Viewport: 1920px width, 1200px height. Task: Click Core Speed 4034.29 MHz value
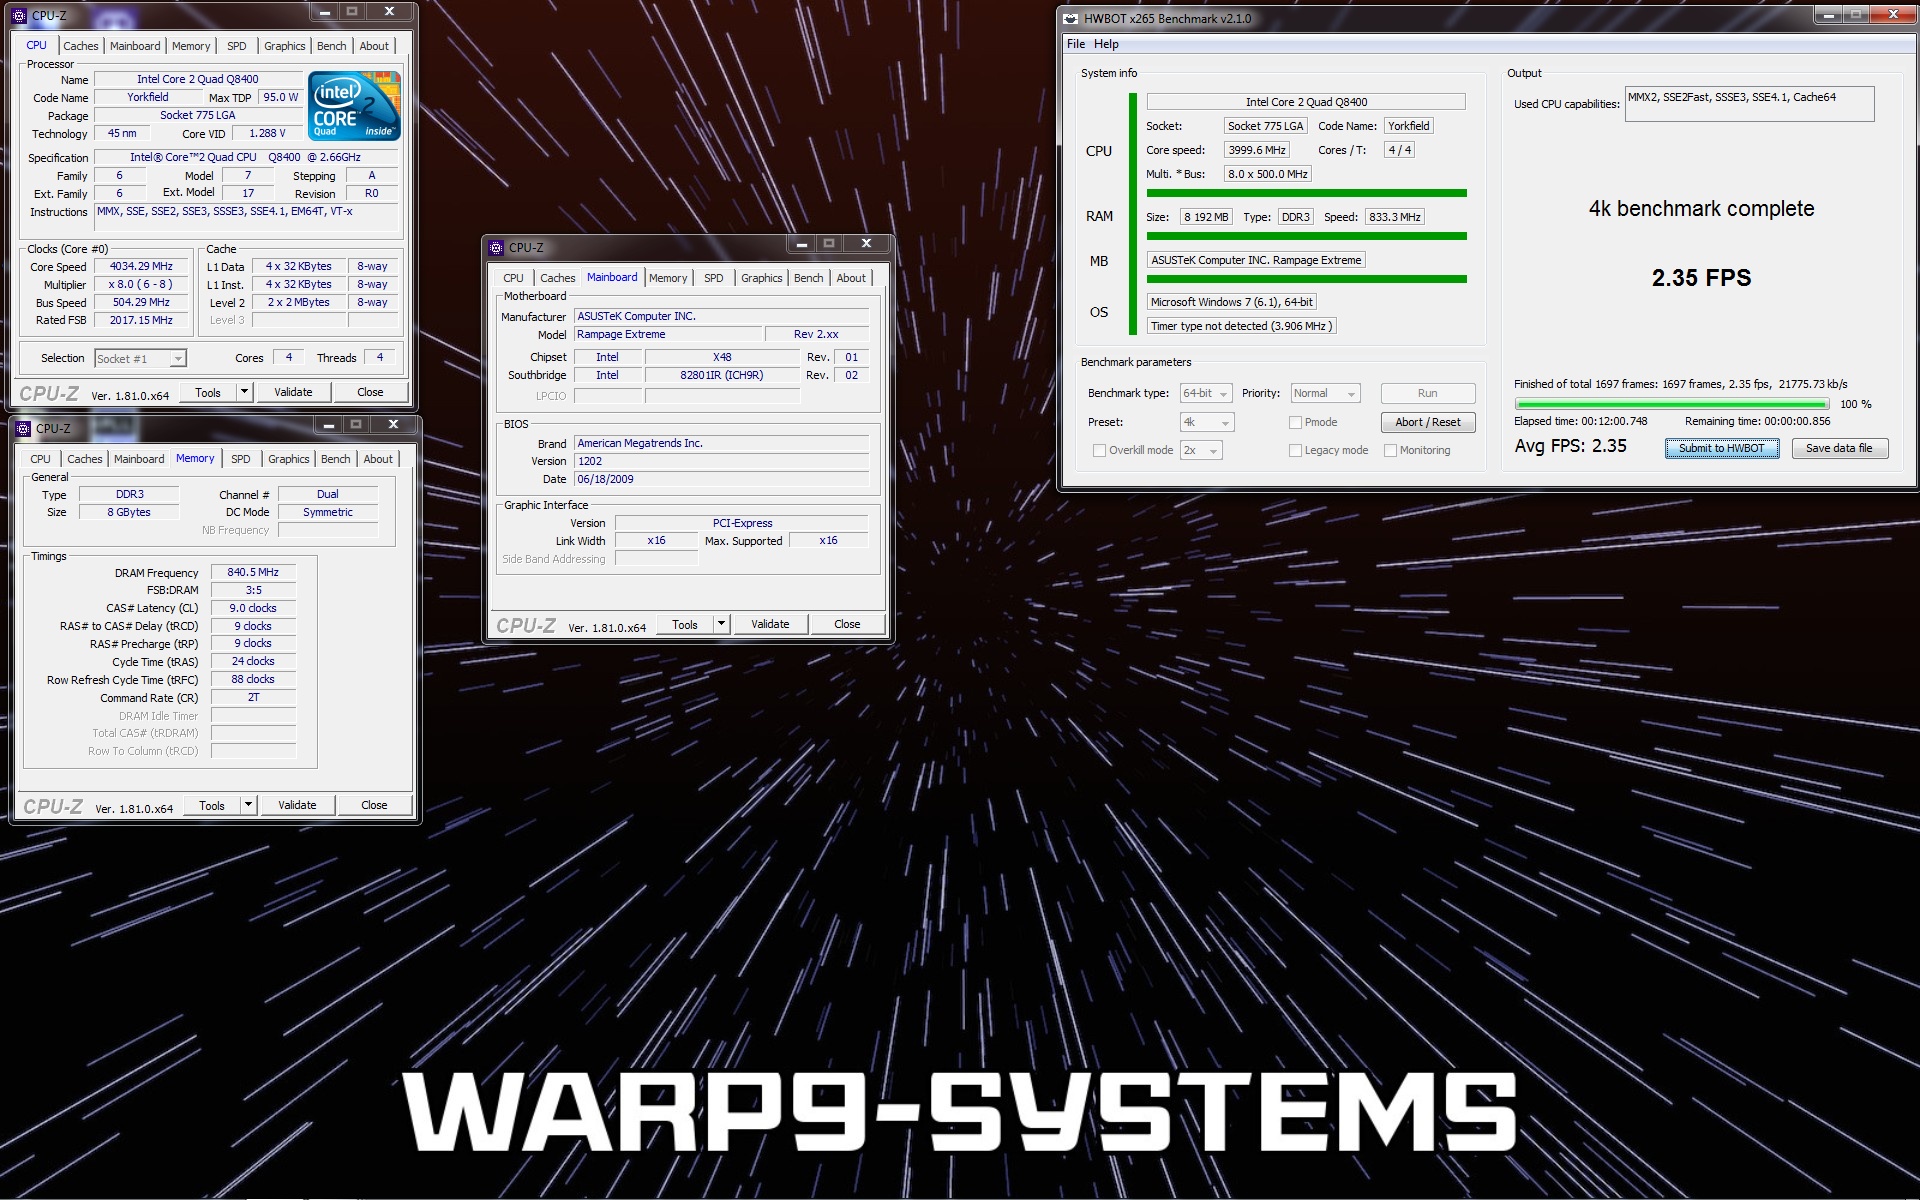(x=141, y=266)
